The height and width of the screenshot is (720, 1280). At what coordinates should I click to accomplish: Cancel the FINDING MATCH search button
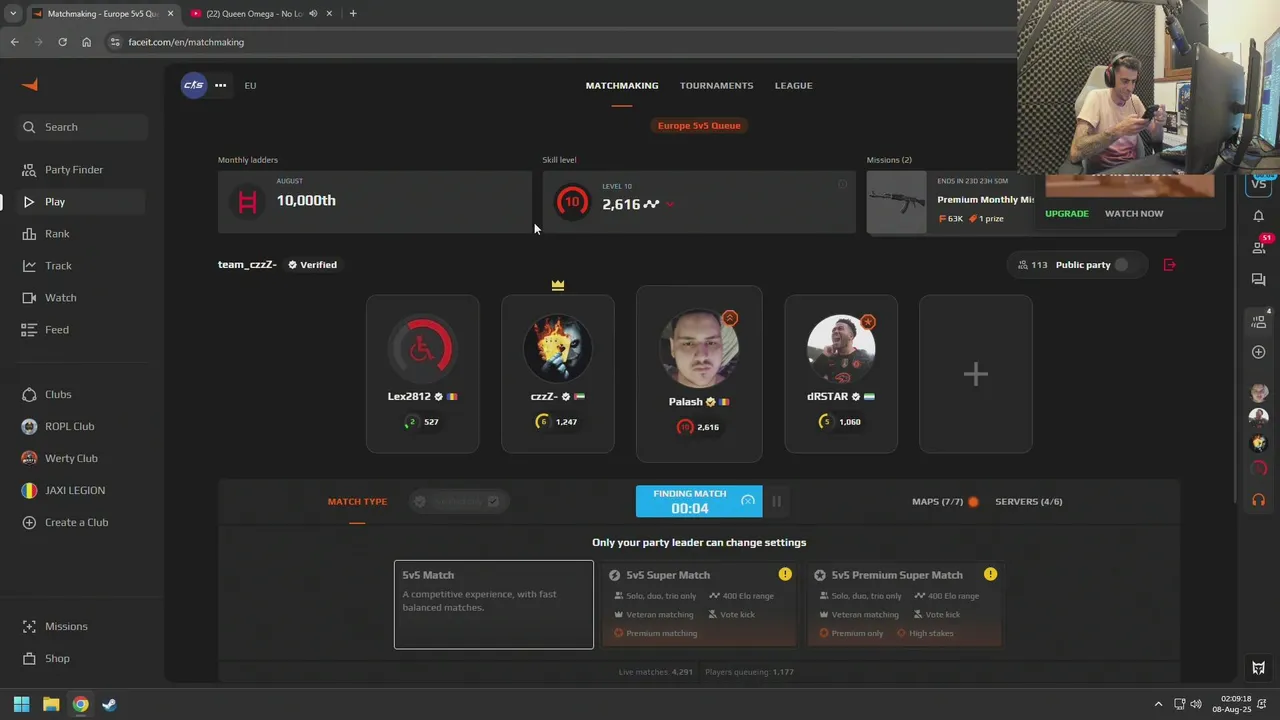(699, 501)
